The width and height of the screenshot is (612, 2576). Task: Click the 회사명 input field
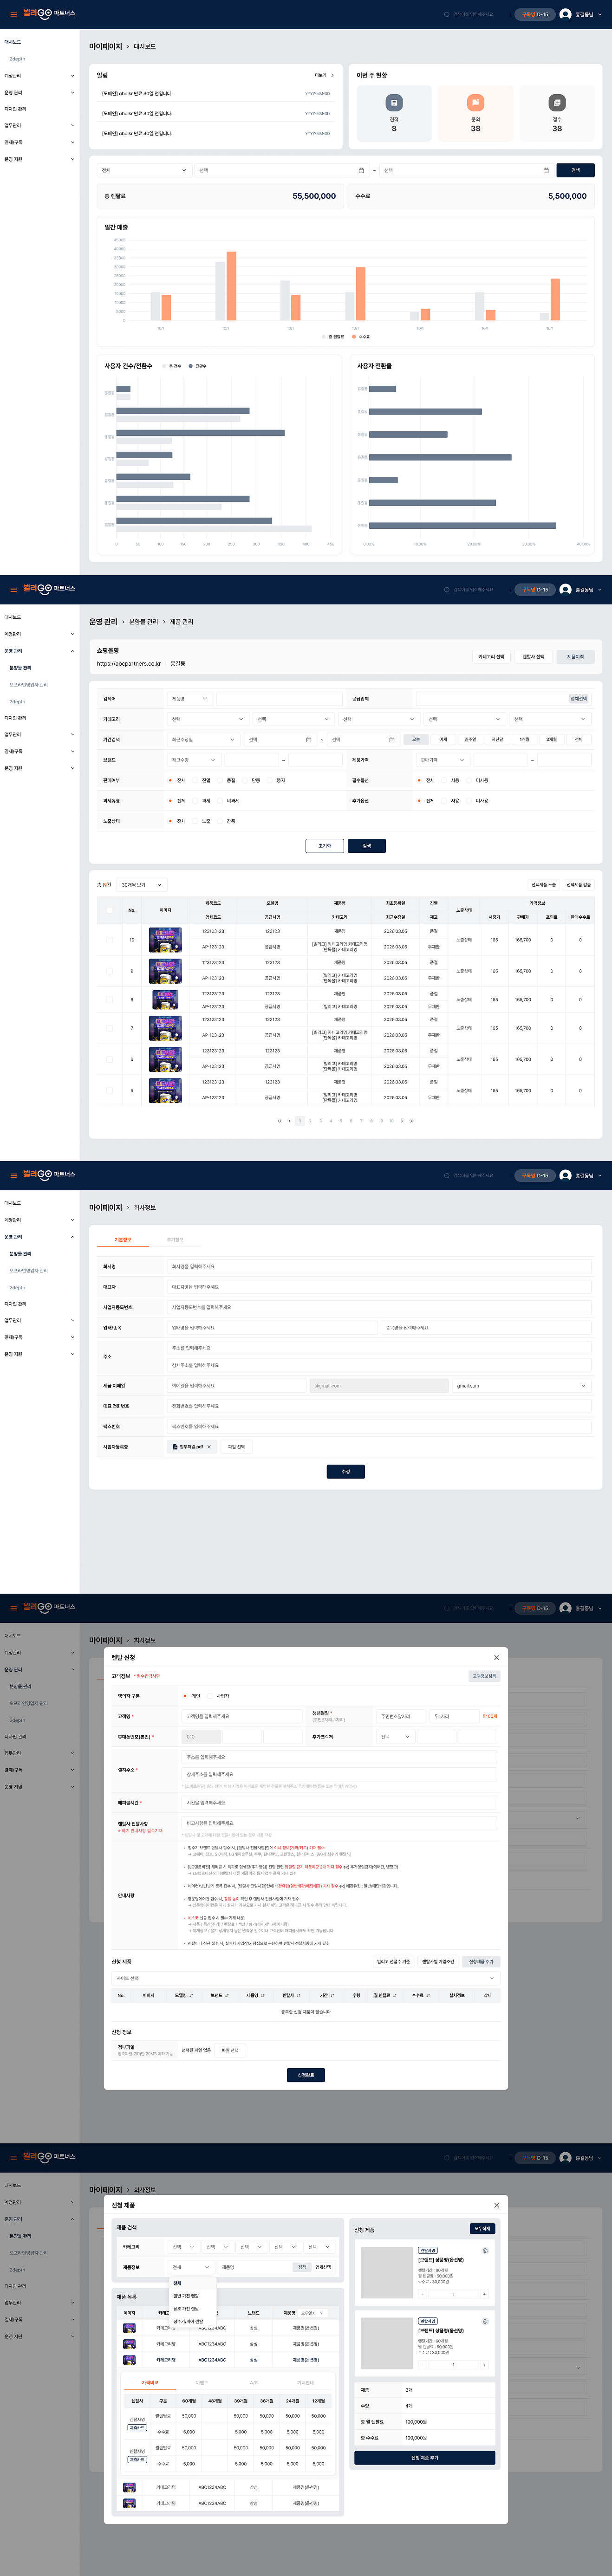pyautogui.click(x=379, y=1266)
